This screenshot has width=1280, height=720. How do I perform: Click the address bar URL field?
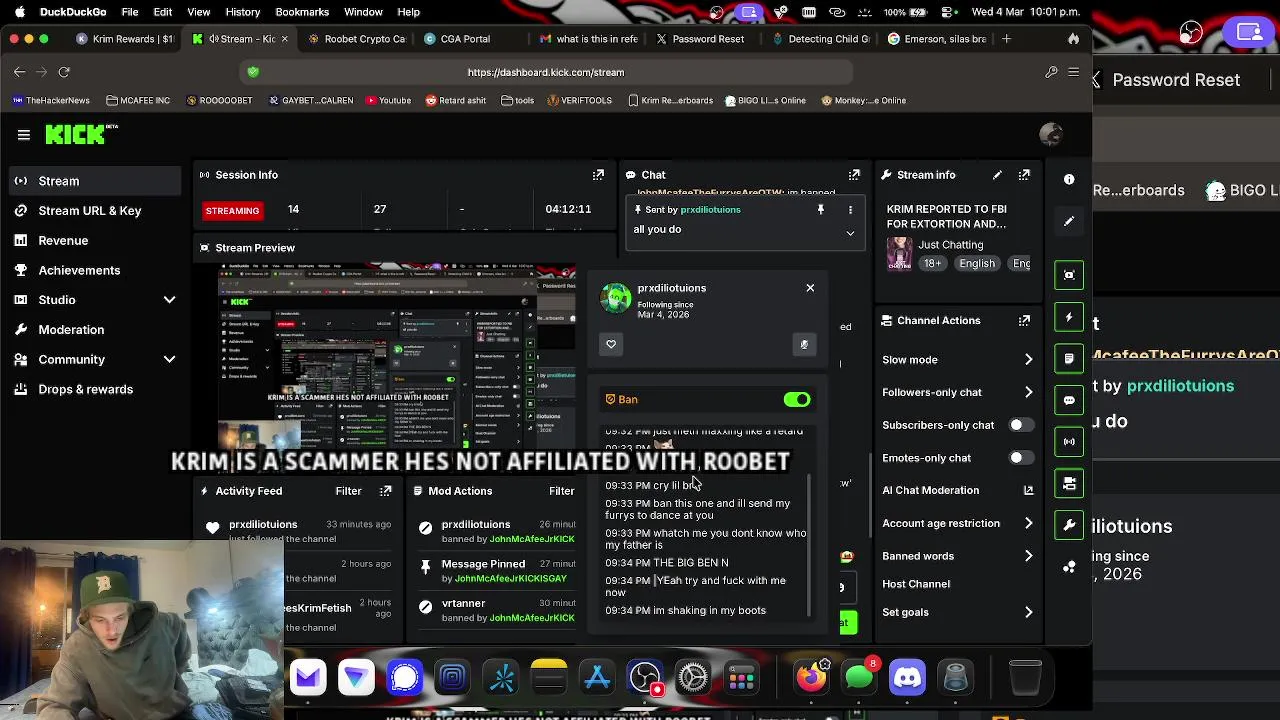546,72
